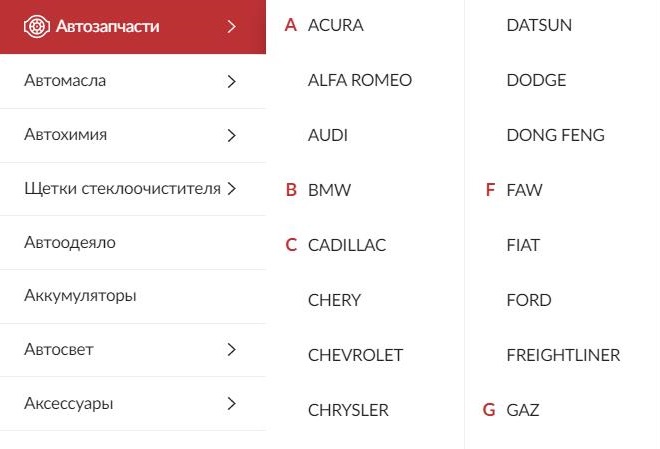Choose the ALFA ROMEO brand
The image size is (660, 449).
point(360,80)
